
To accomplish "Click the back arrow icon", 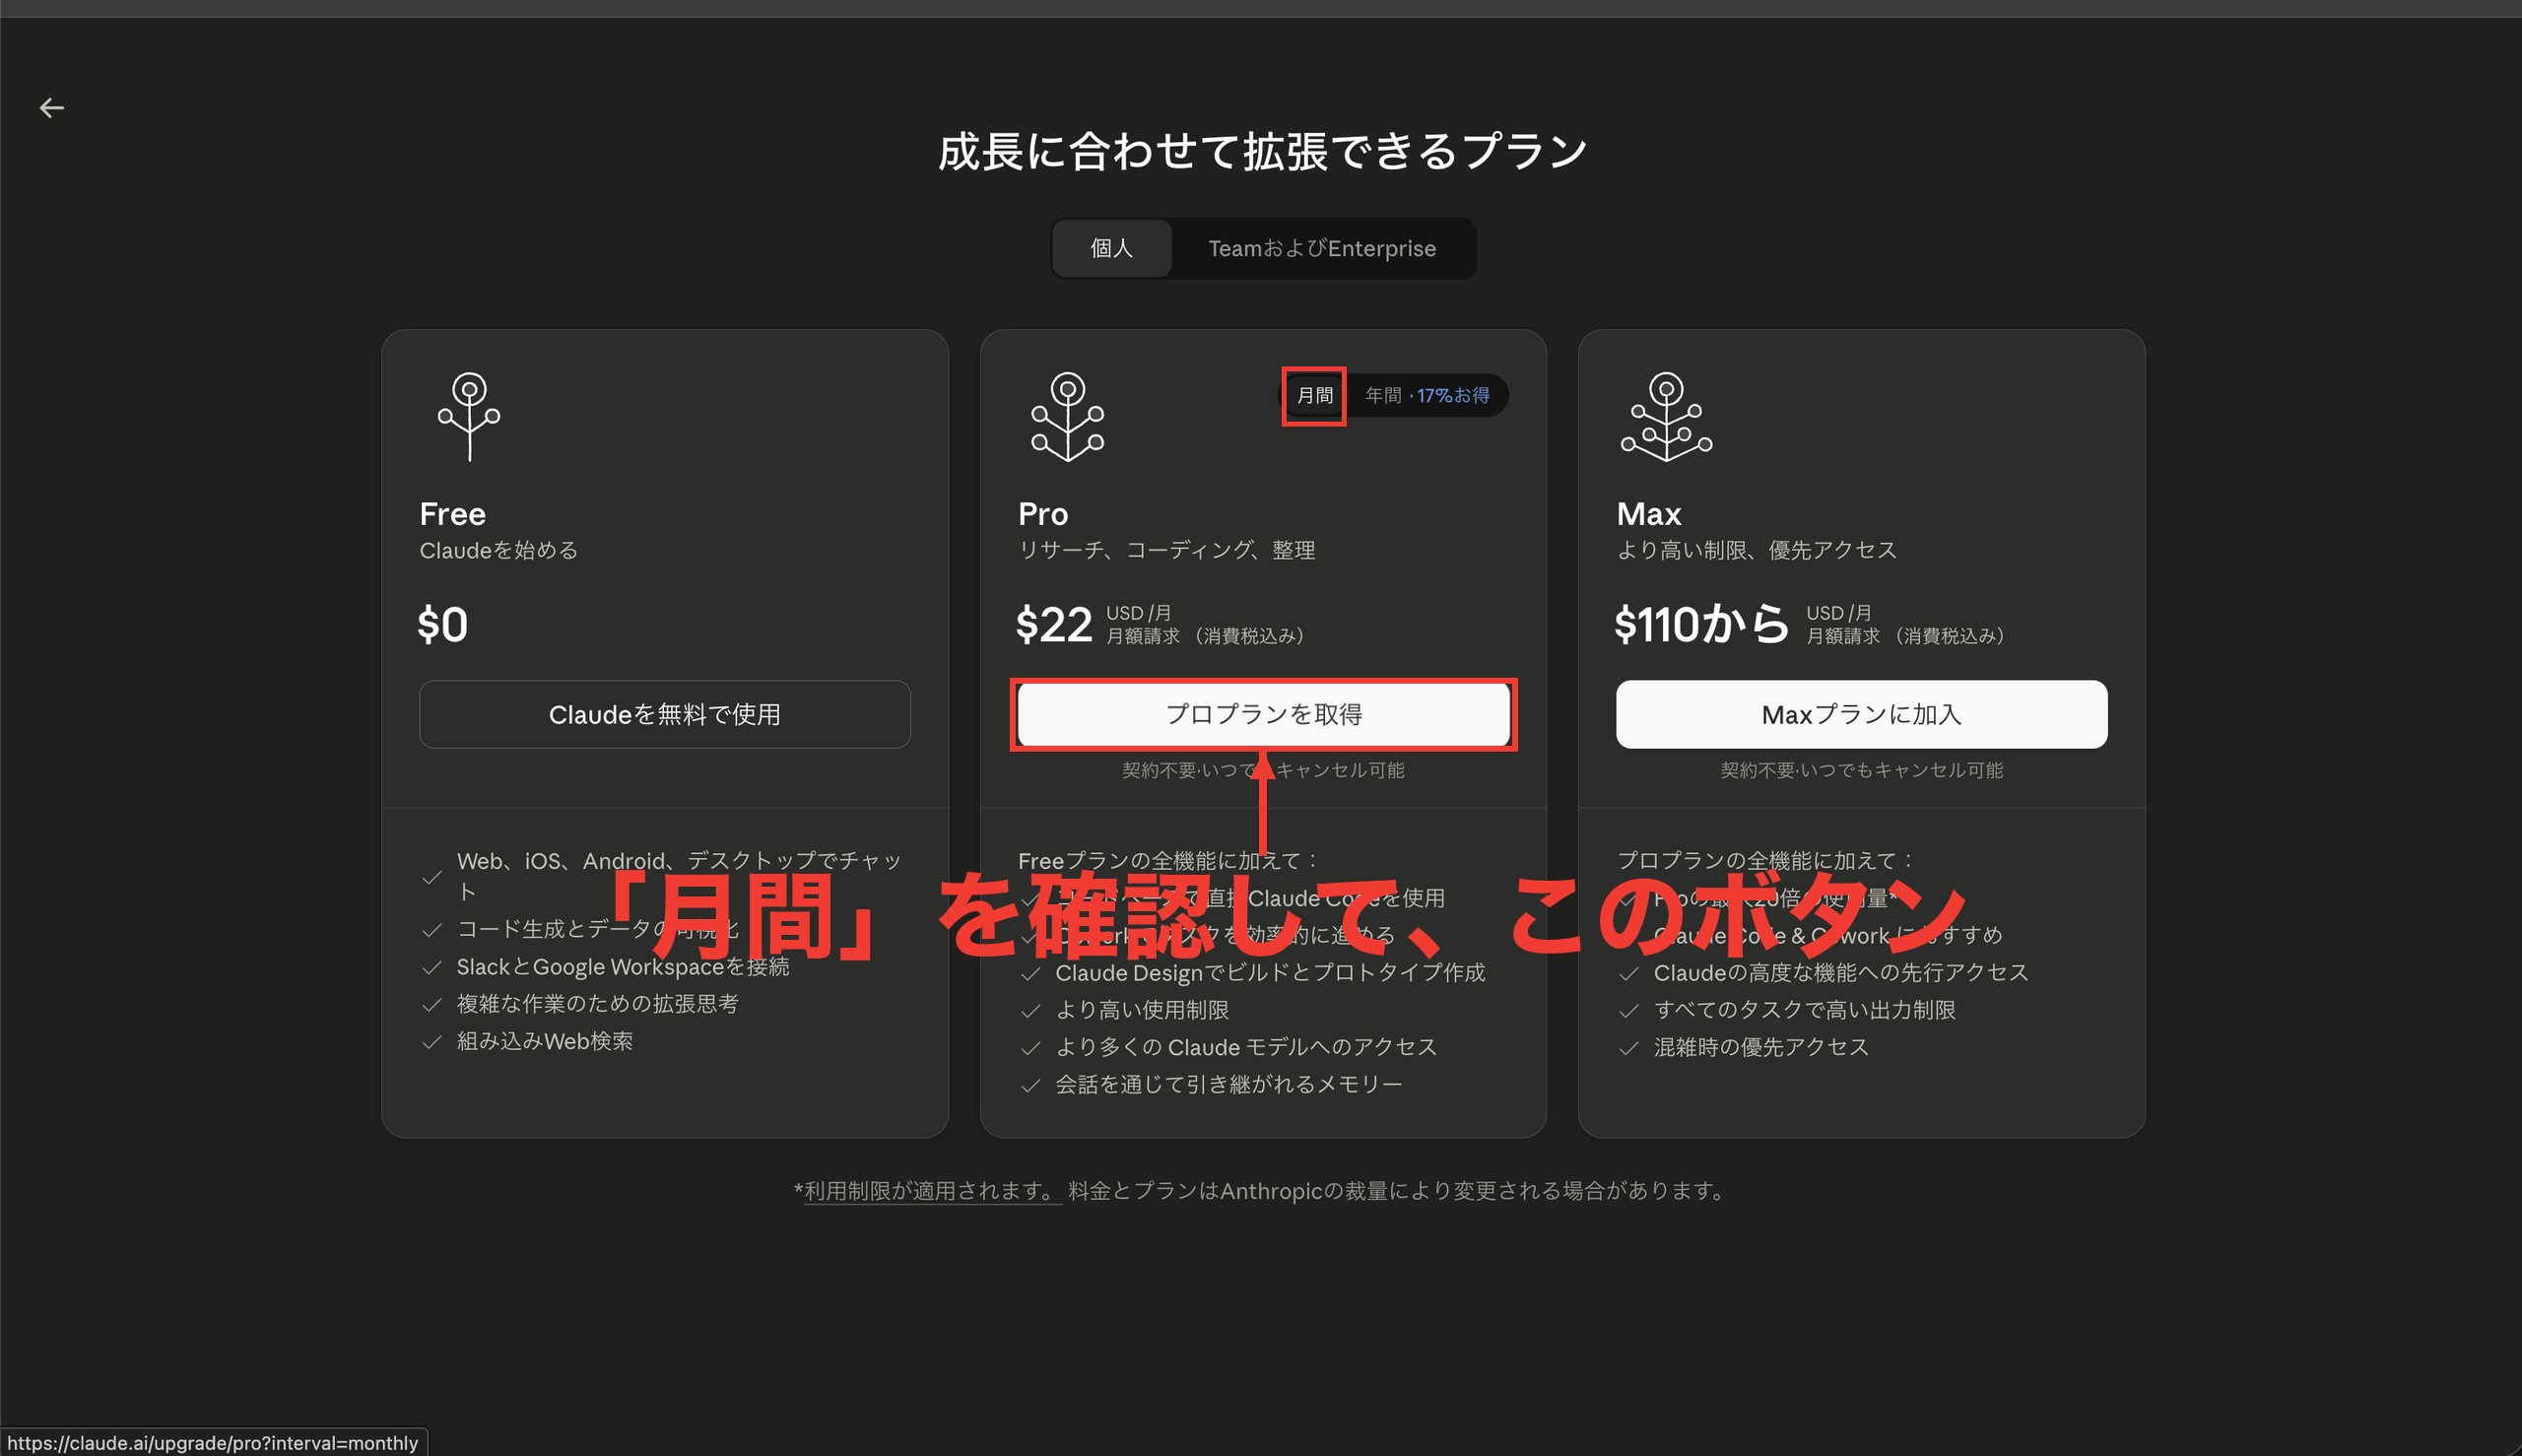I will [x=52, y=108].
